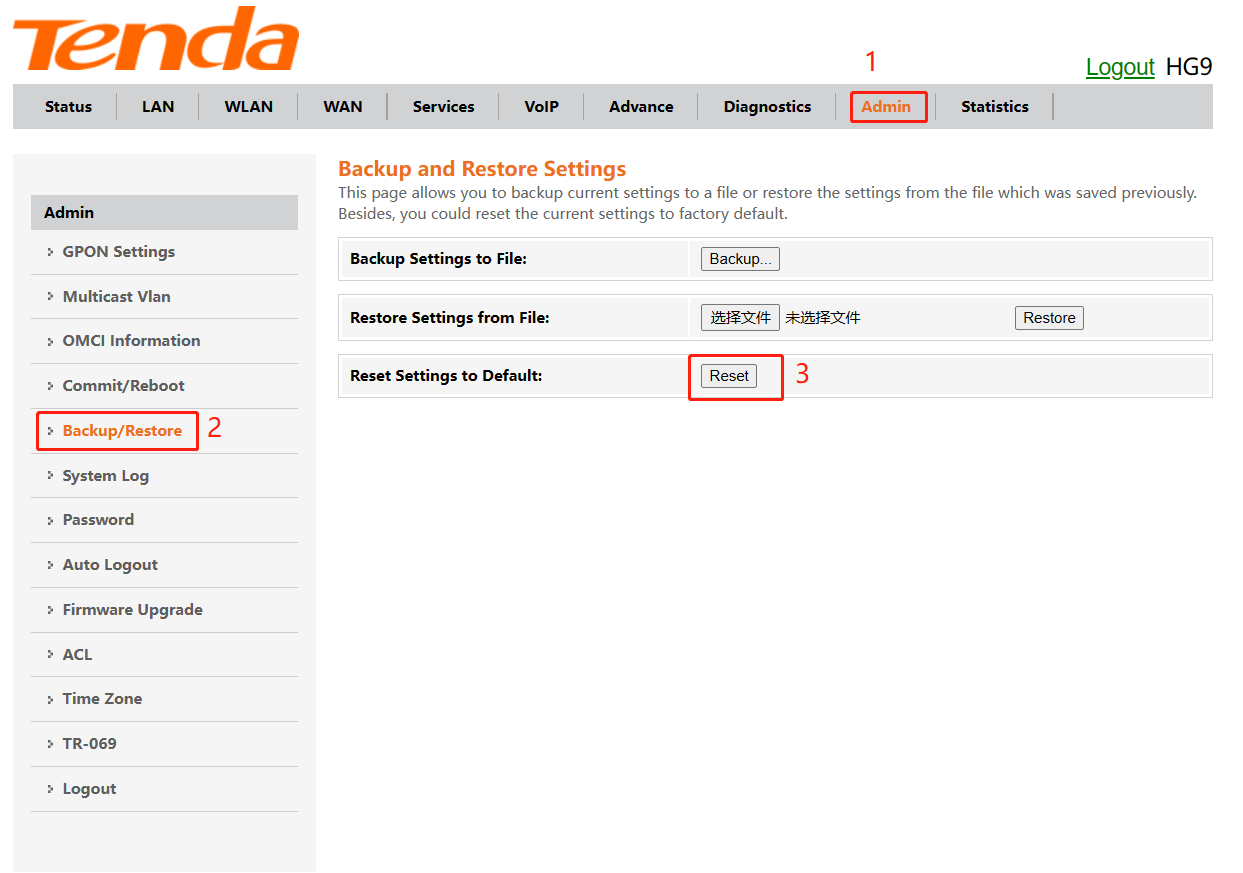Go to Firmware Upgrade page
The height and width of the screenshot is (873, 1243).
pyautogui.click(x=132, y=610)
